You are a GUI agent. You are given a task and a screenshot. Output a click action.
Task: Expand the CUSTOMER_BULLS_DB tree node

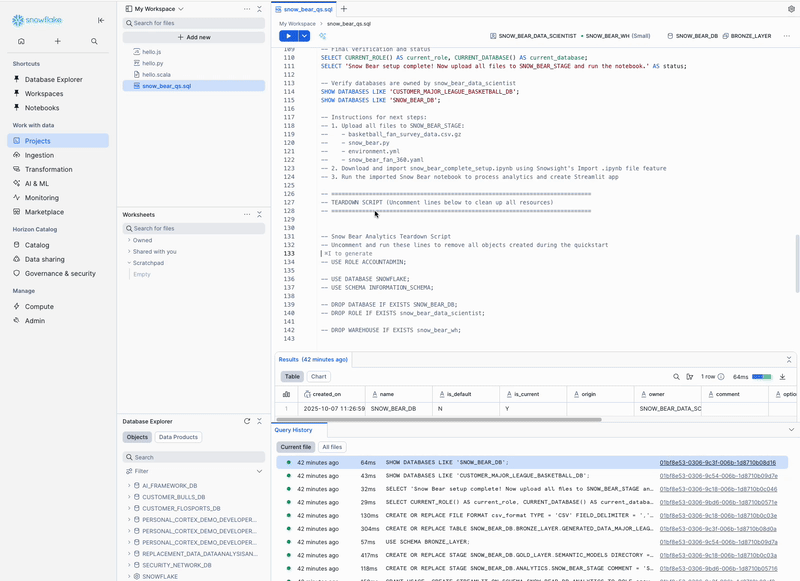coord(129,496)
